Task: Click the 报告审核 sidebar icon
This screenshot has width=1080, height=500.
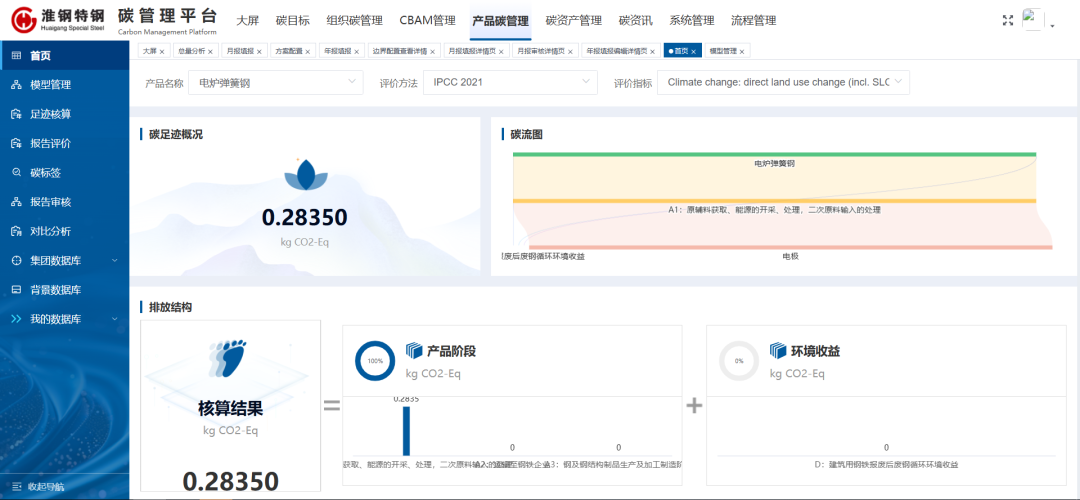Action: click(x=17, y=202)
